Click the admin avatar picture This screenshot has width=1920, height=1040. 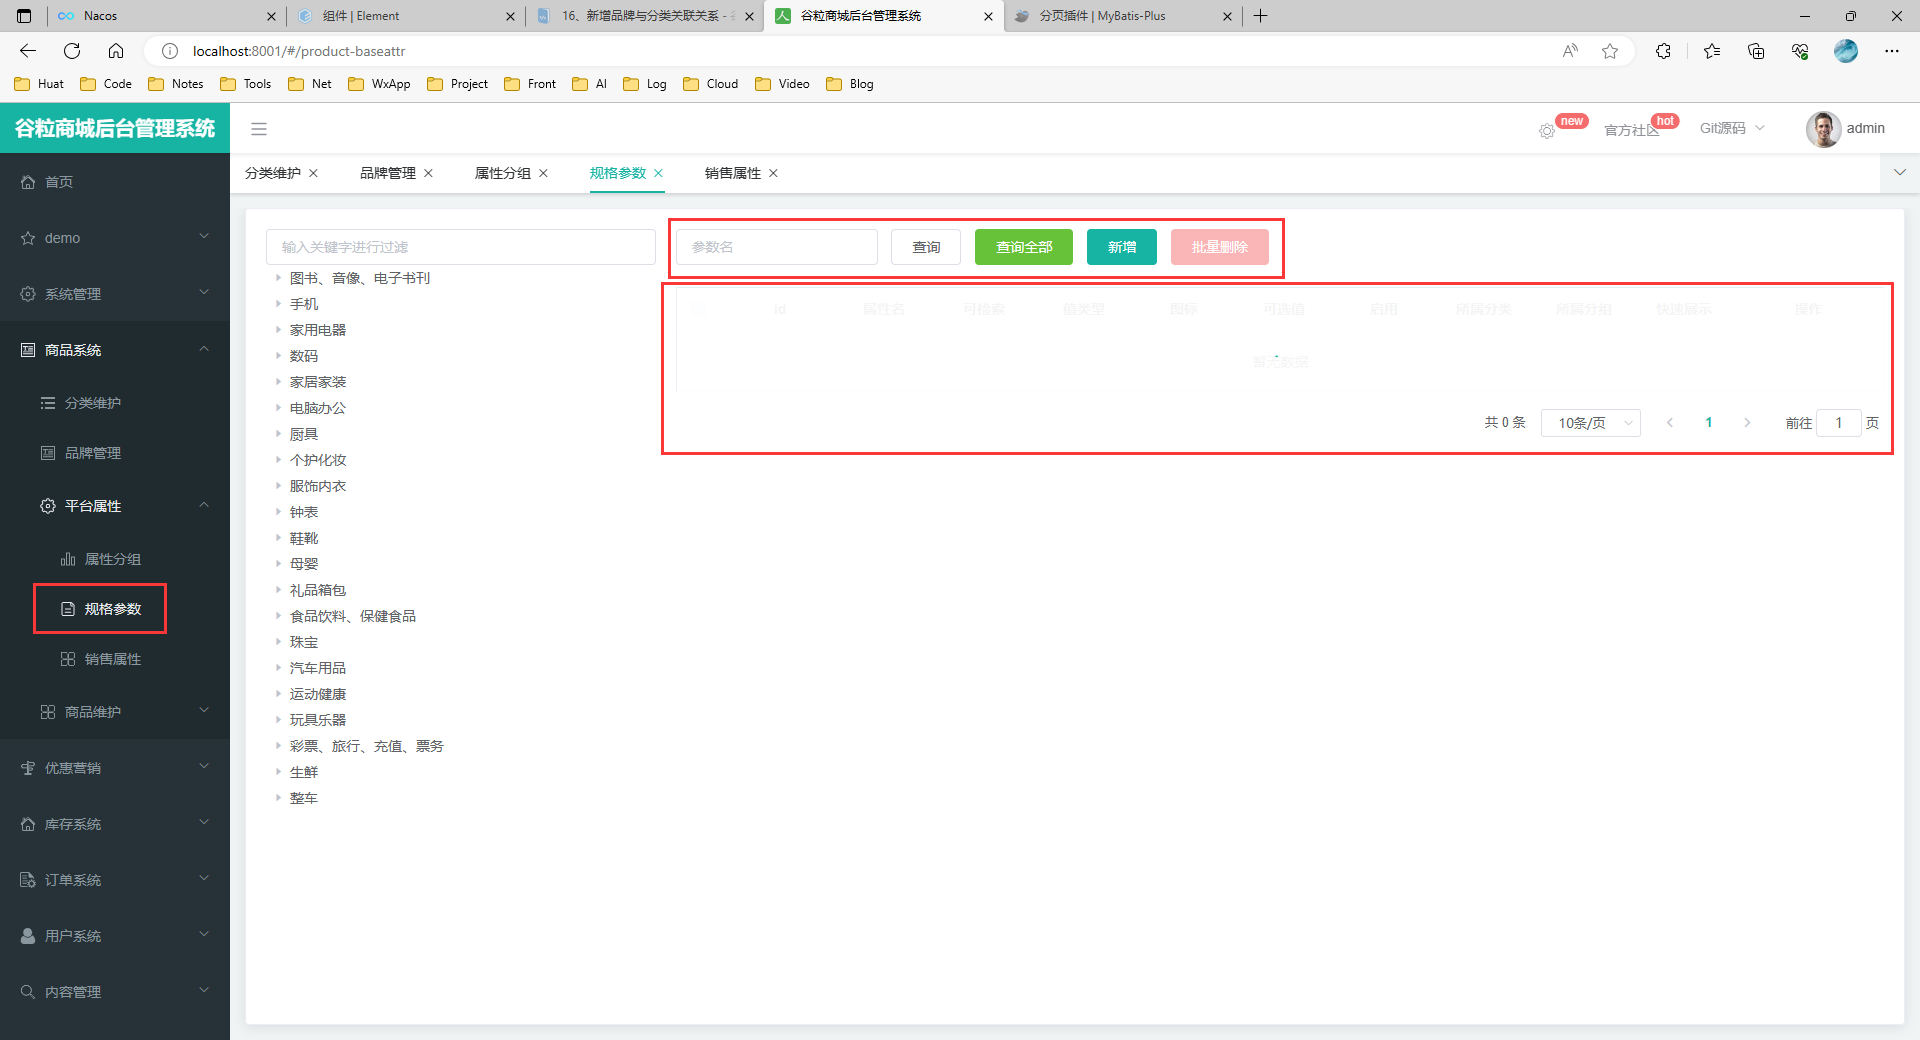1822,129
